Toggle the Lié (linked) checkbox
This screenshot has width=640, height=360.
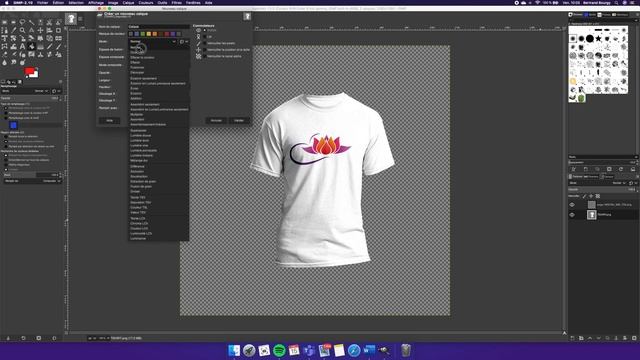205,37
